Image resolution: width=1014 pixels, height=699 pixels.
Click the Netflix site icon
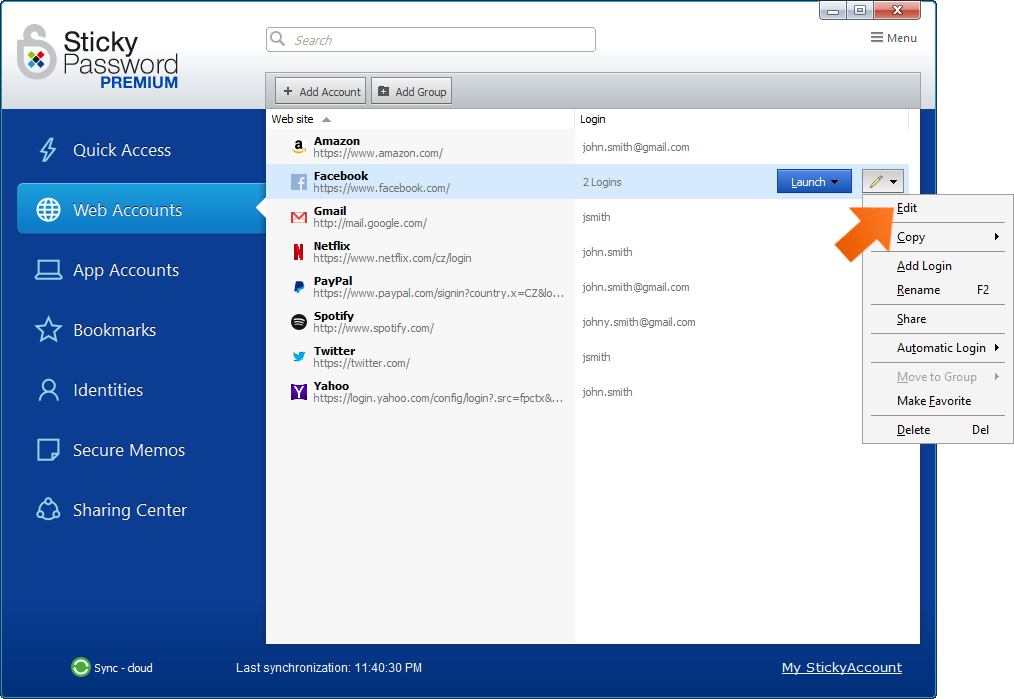point(298,252)
